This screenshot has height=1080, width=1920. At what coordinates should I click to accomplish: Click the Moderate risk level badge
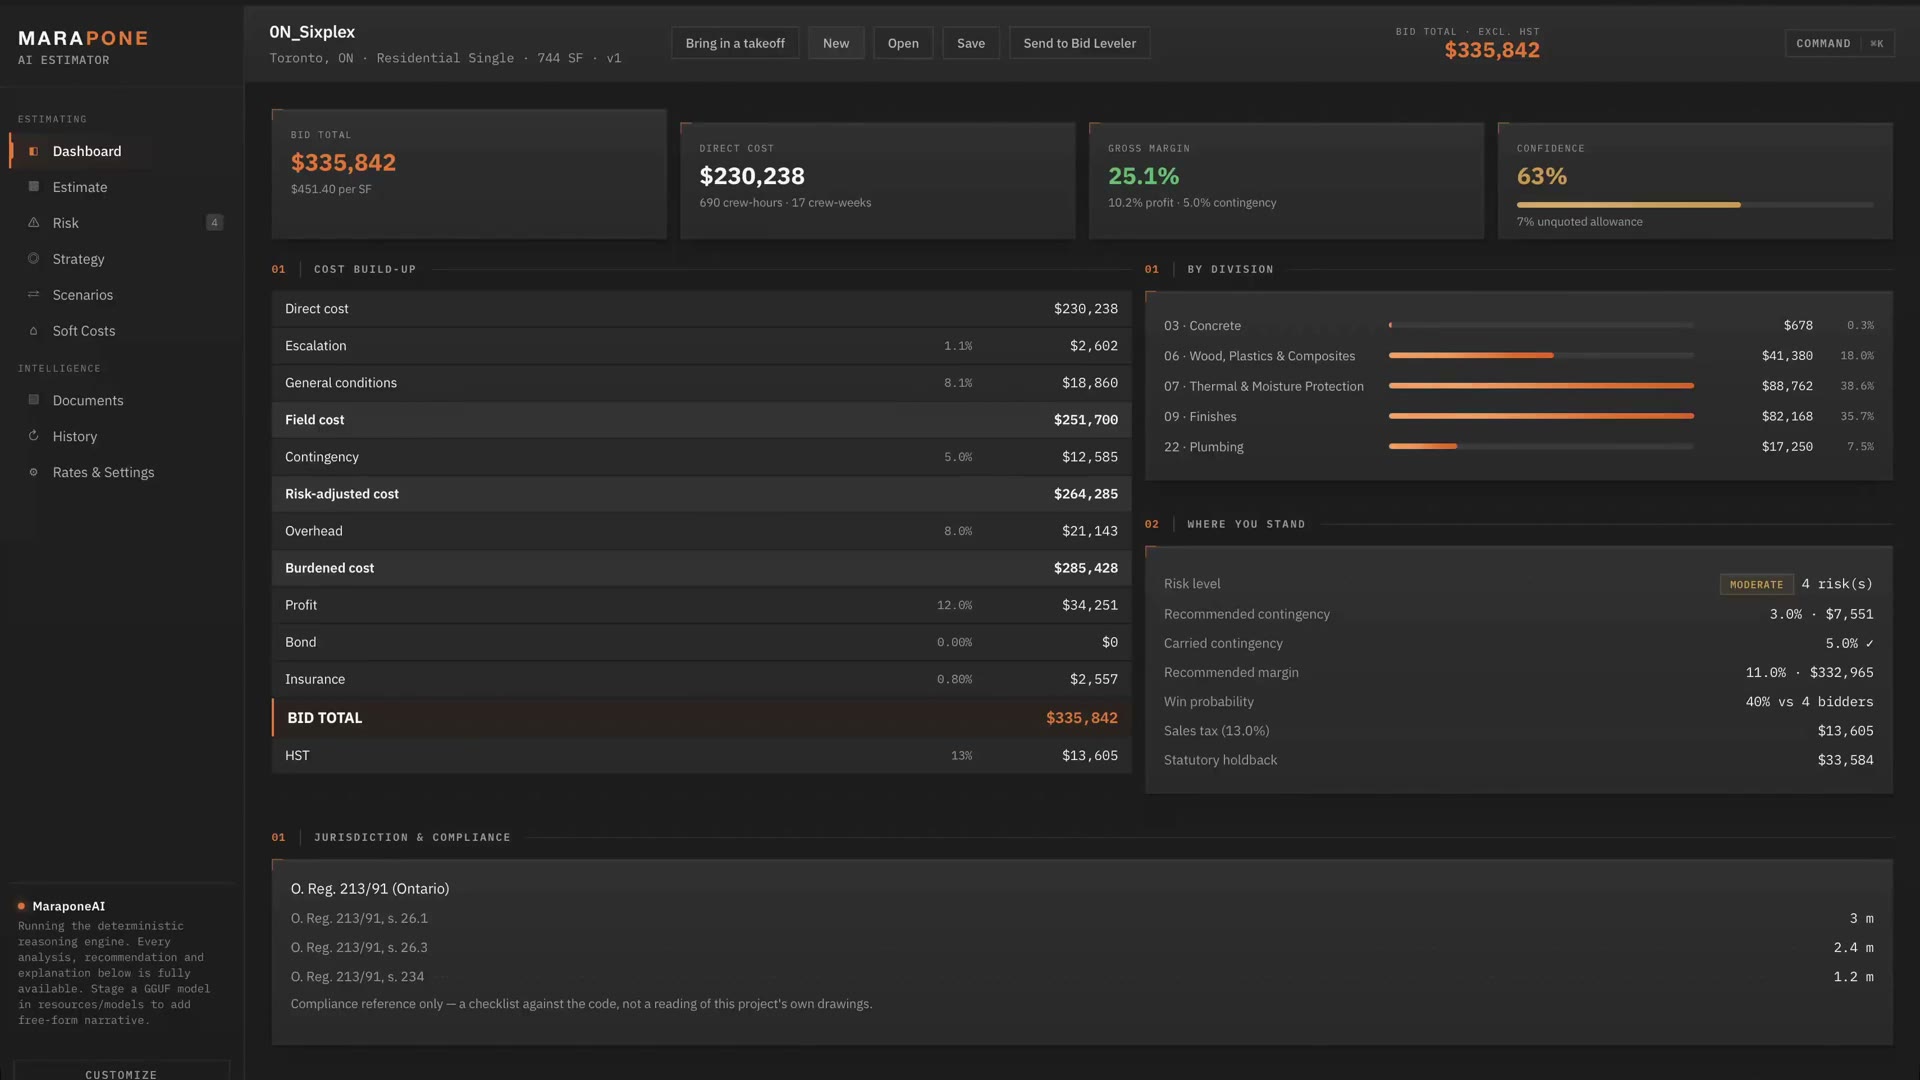point(1756,584)
